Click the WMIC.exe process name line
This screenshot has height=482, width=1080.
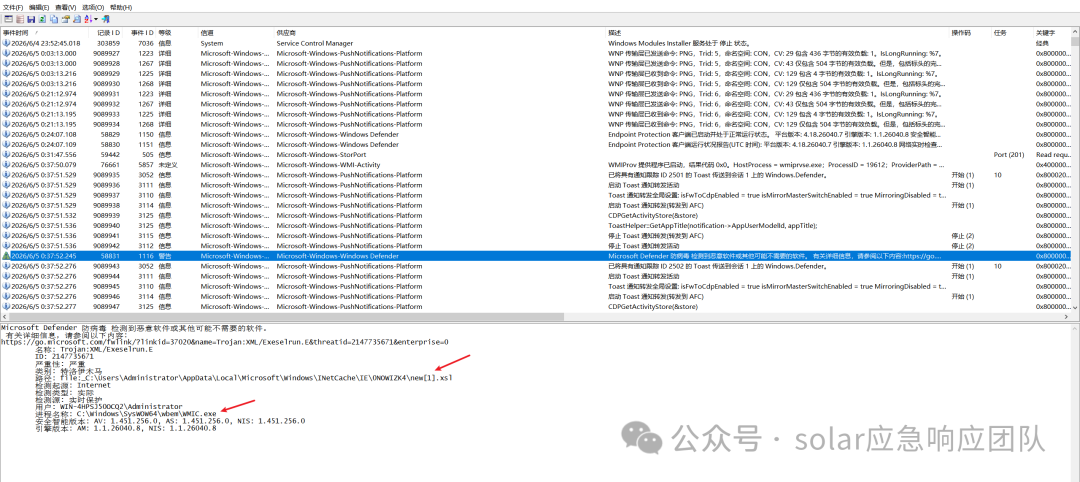pos(125,413)
